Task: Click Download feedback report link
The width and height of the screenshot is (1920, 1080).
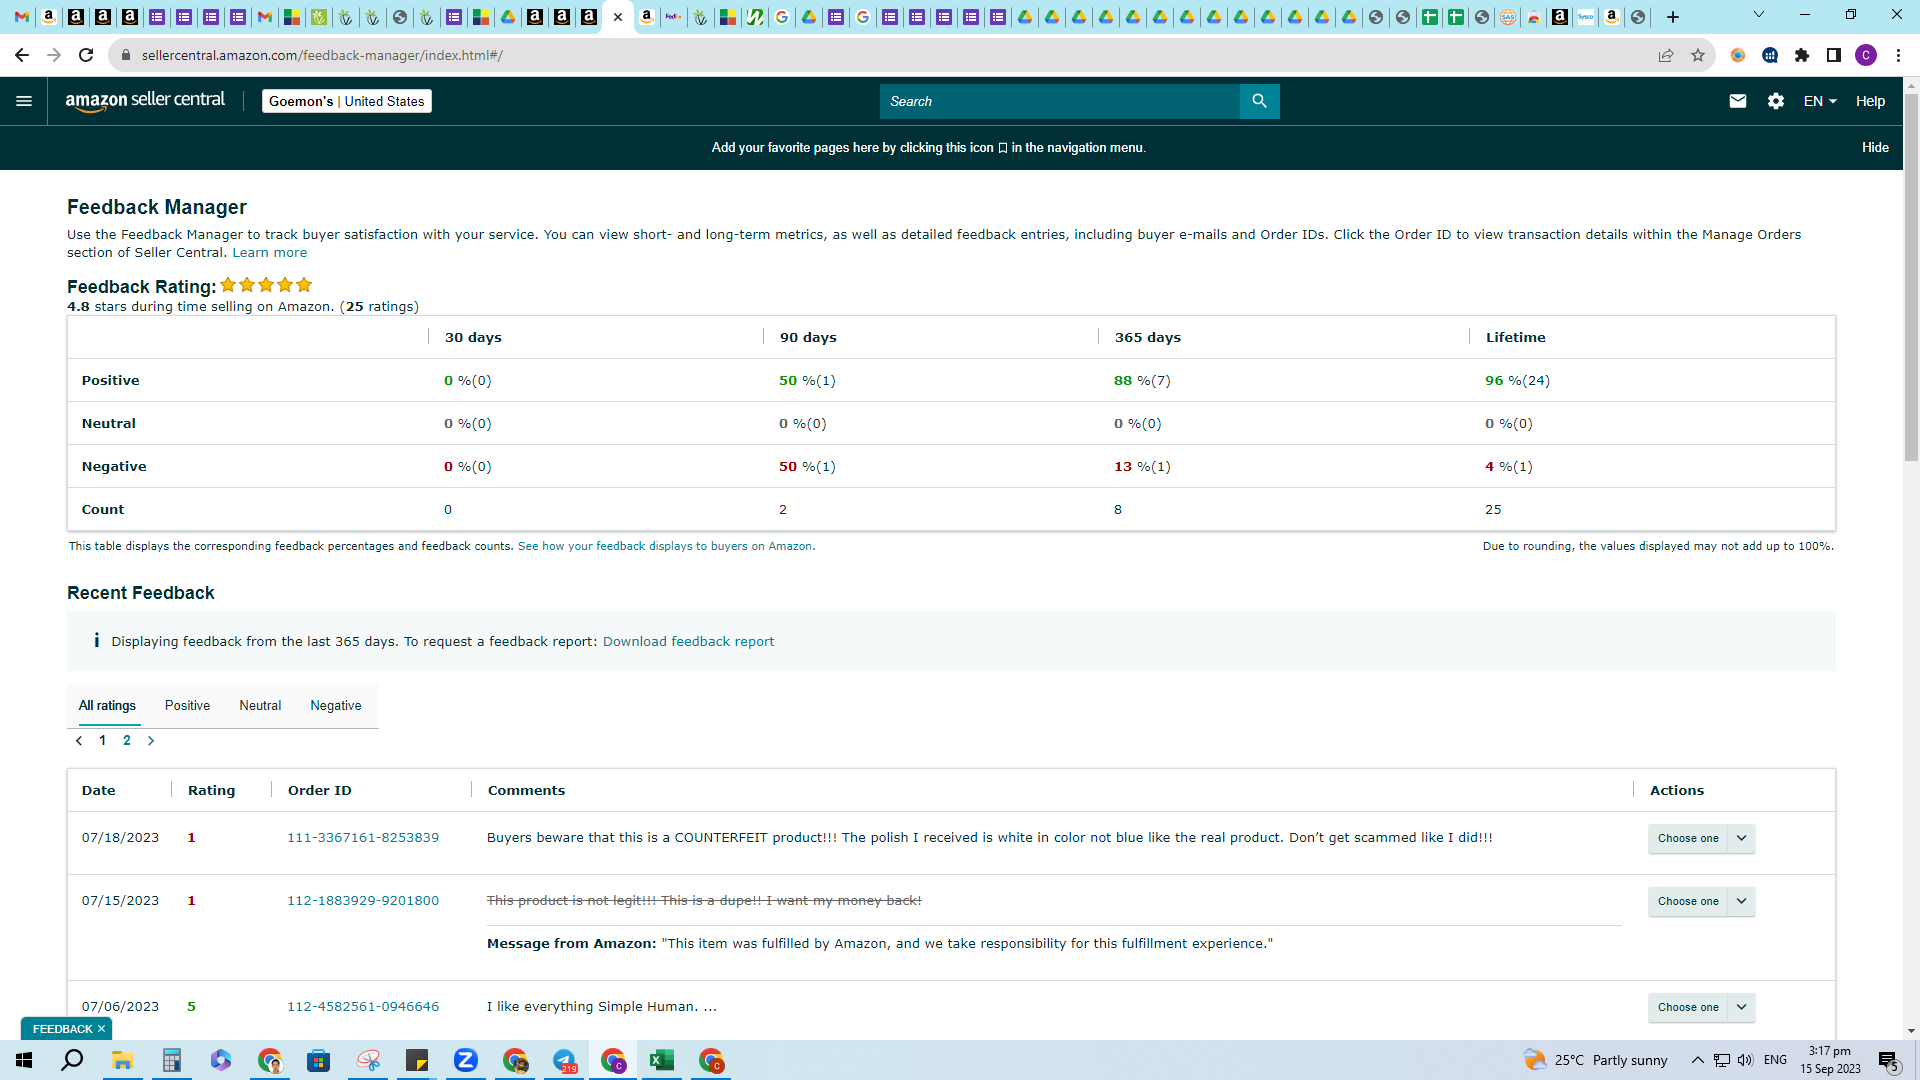Action: coord(688,641)
